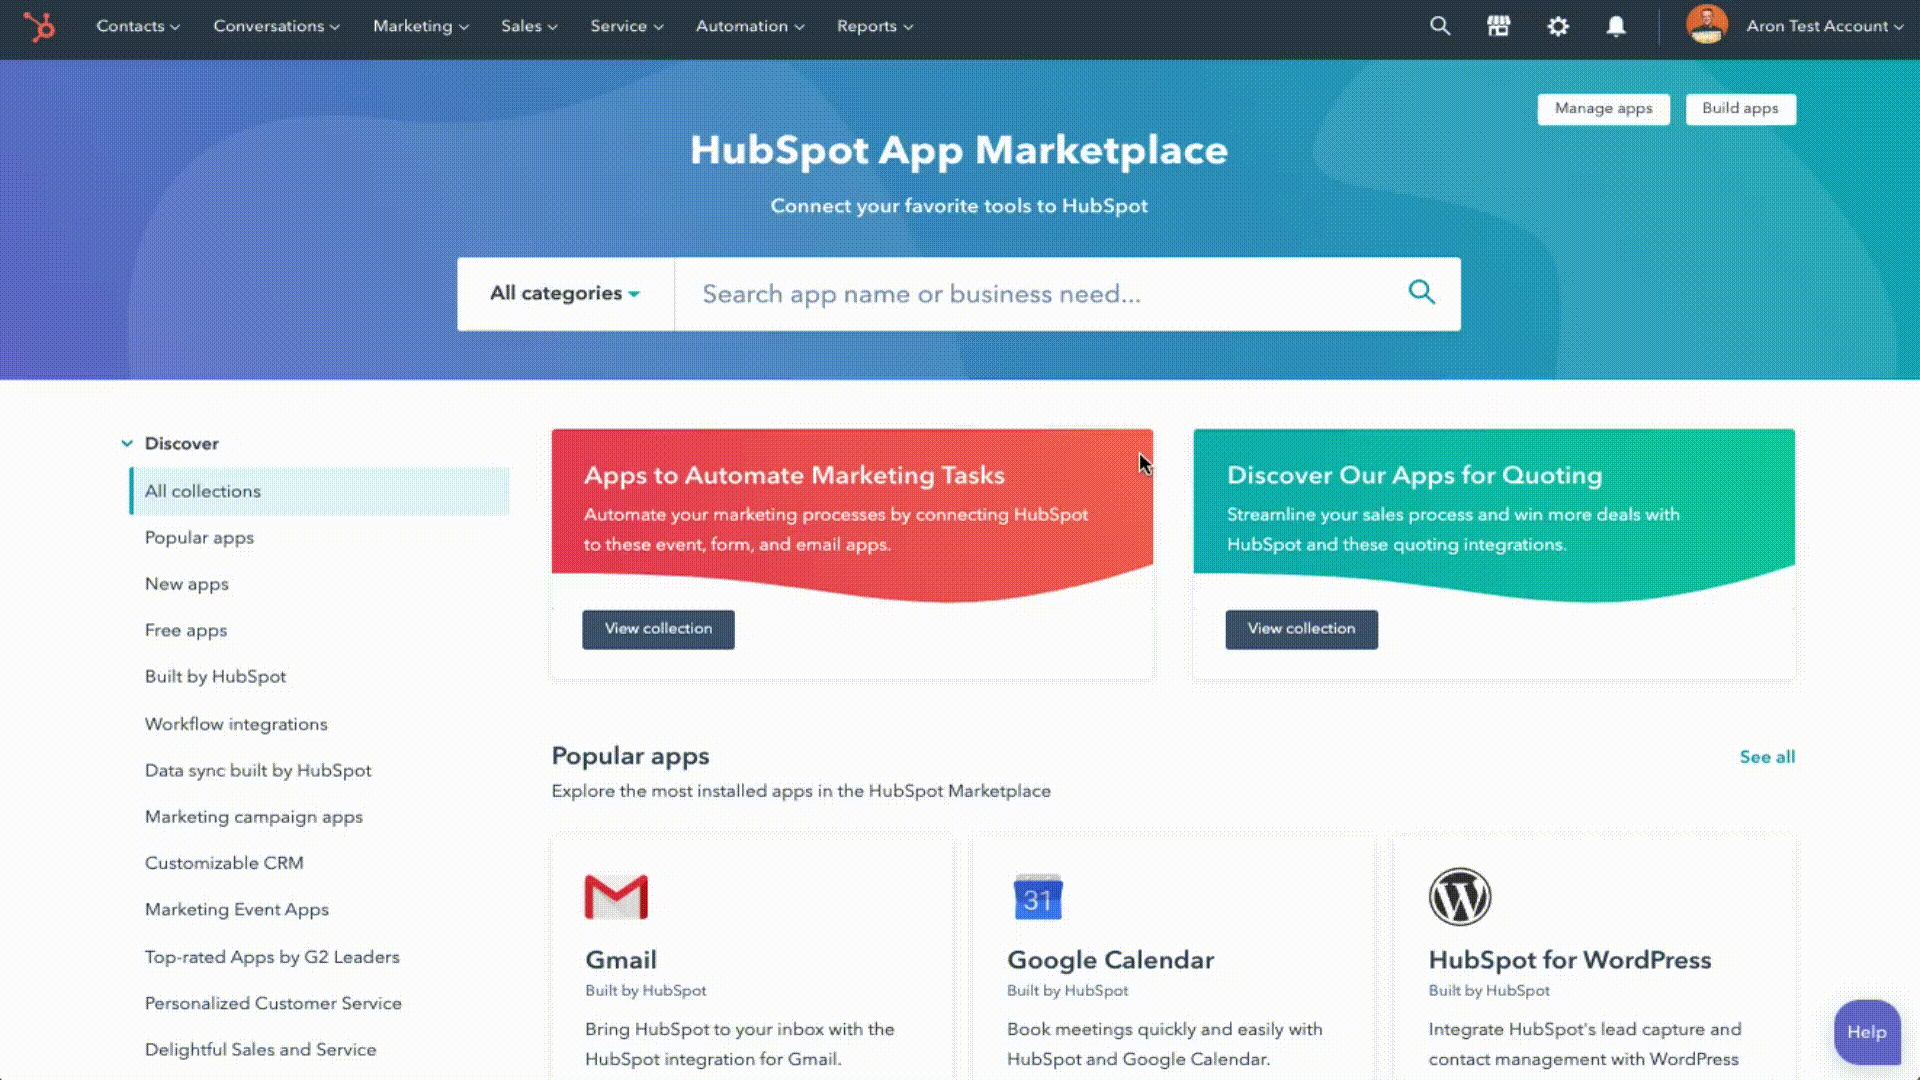Click the notifications bell
Screen dimensions: 1920x1080
1616,26
